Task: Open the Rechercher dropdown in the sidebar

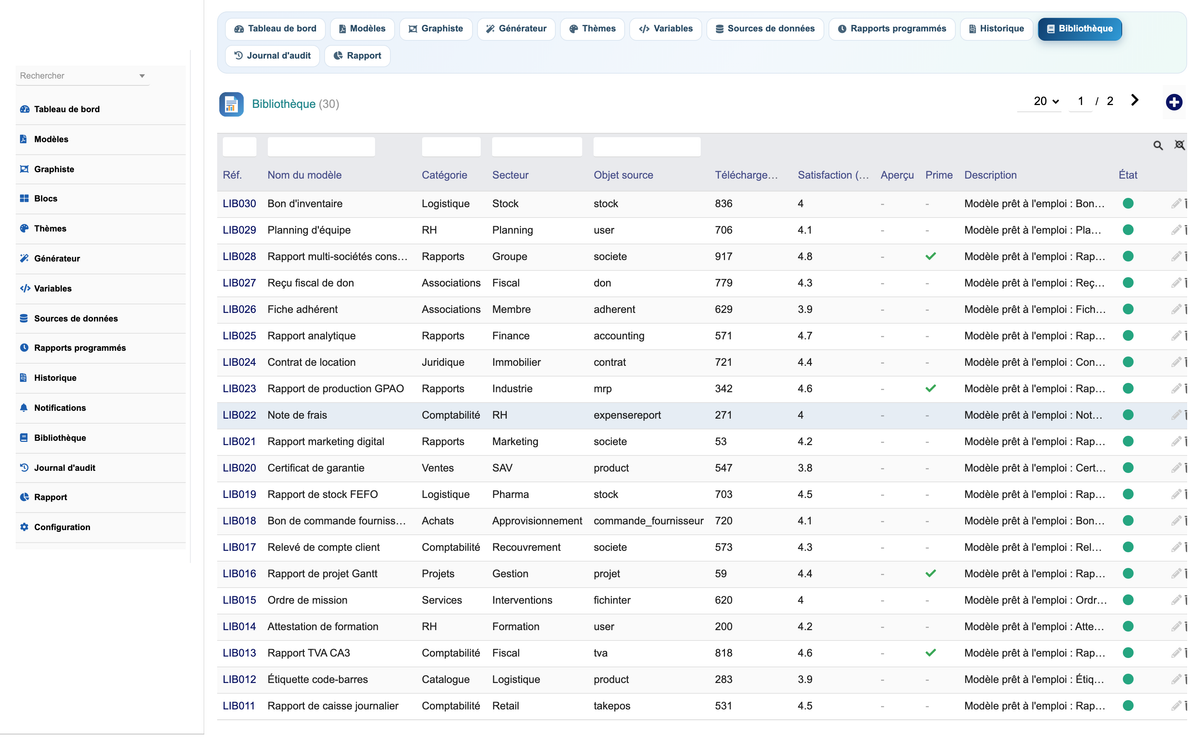Action: [83, 76]
